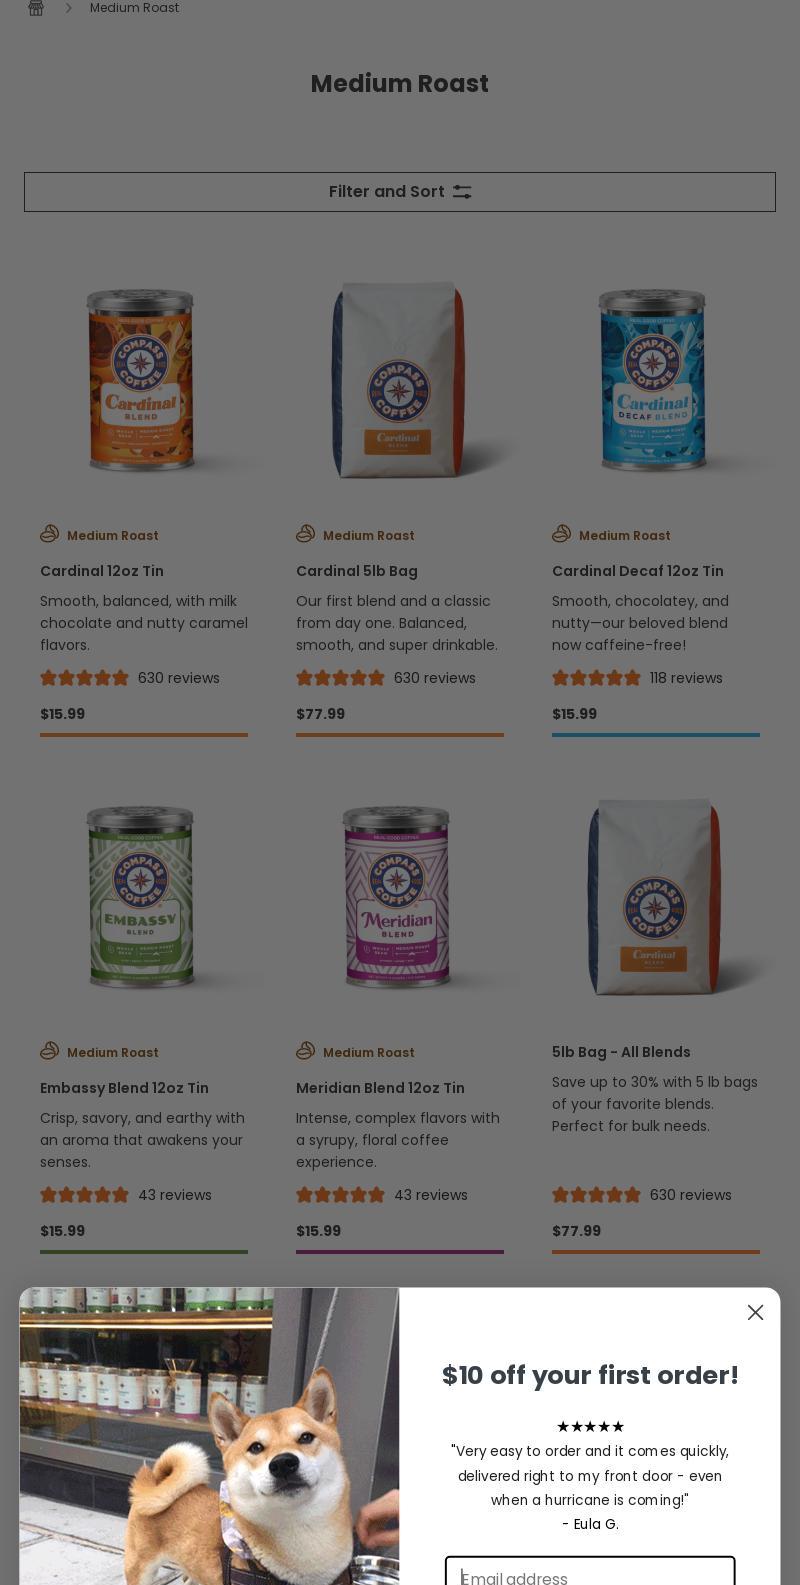View the 118 reviews for Cardinal Decaf
This screenshot has width=800, height=1585.
click(x=686, y=678)
